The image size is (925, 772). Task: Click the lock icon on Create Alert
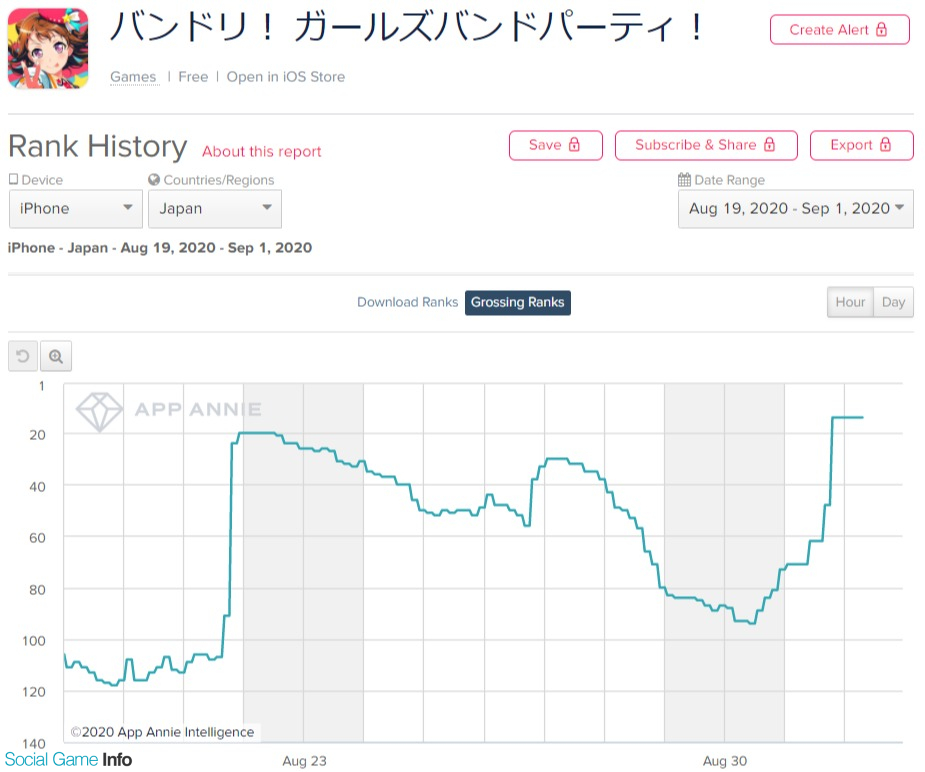tap(881, 30)
